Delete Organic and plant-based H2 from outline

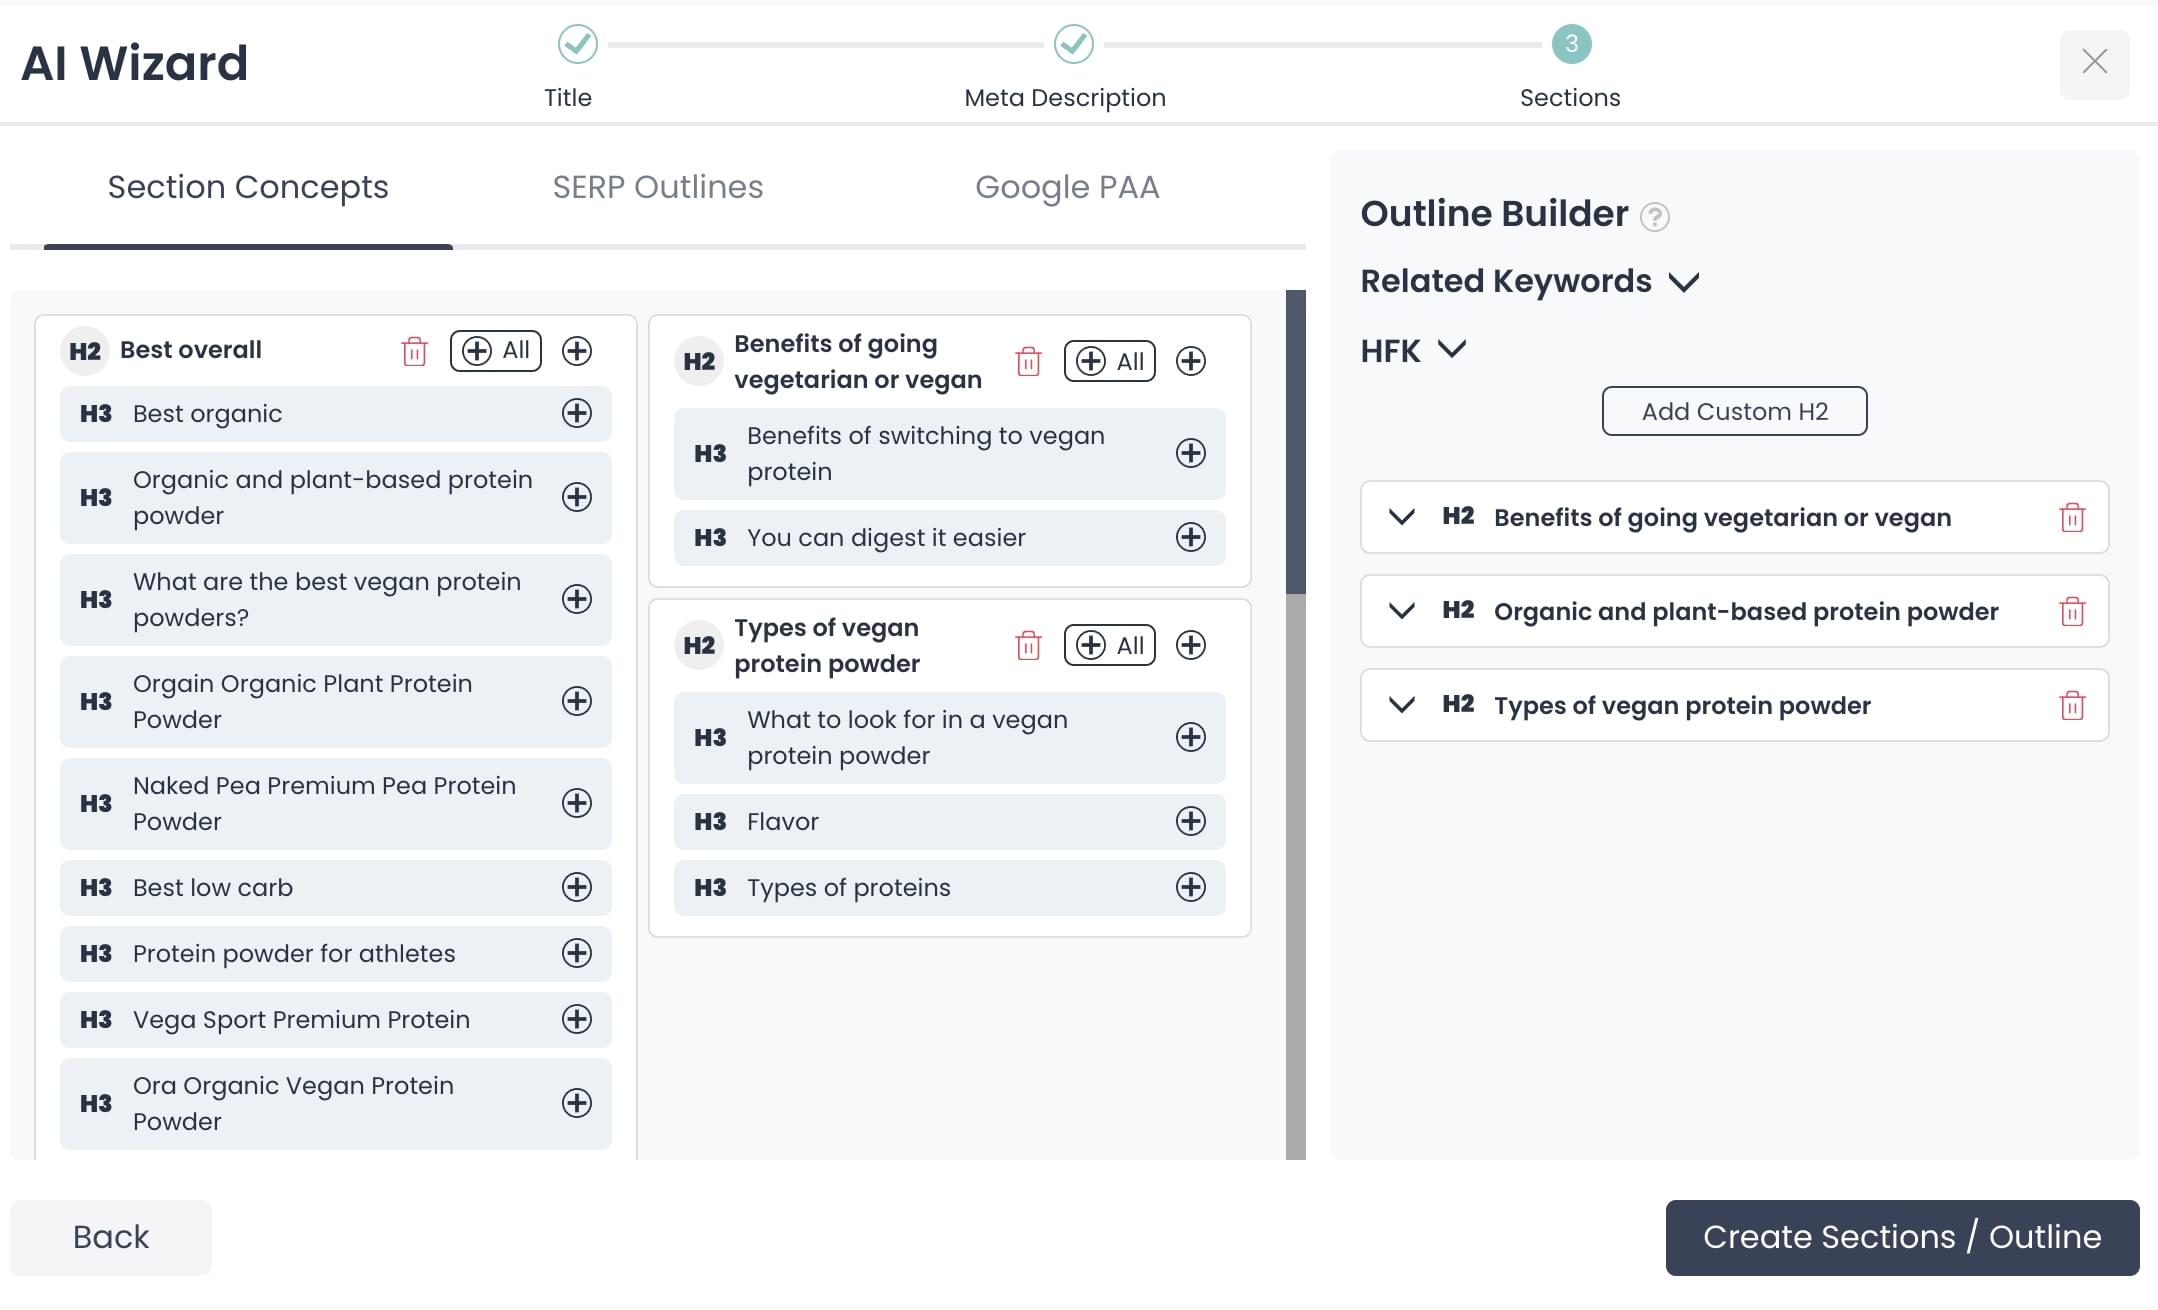[x=2072, y=612]
